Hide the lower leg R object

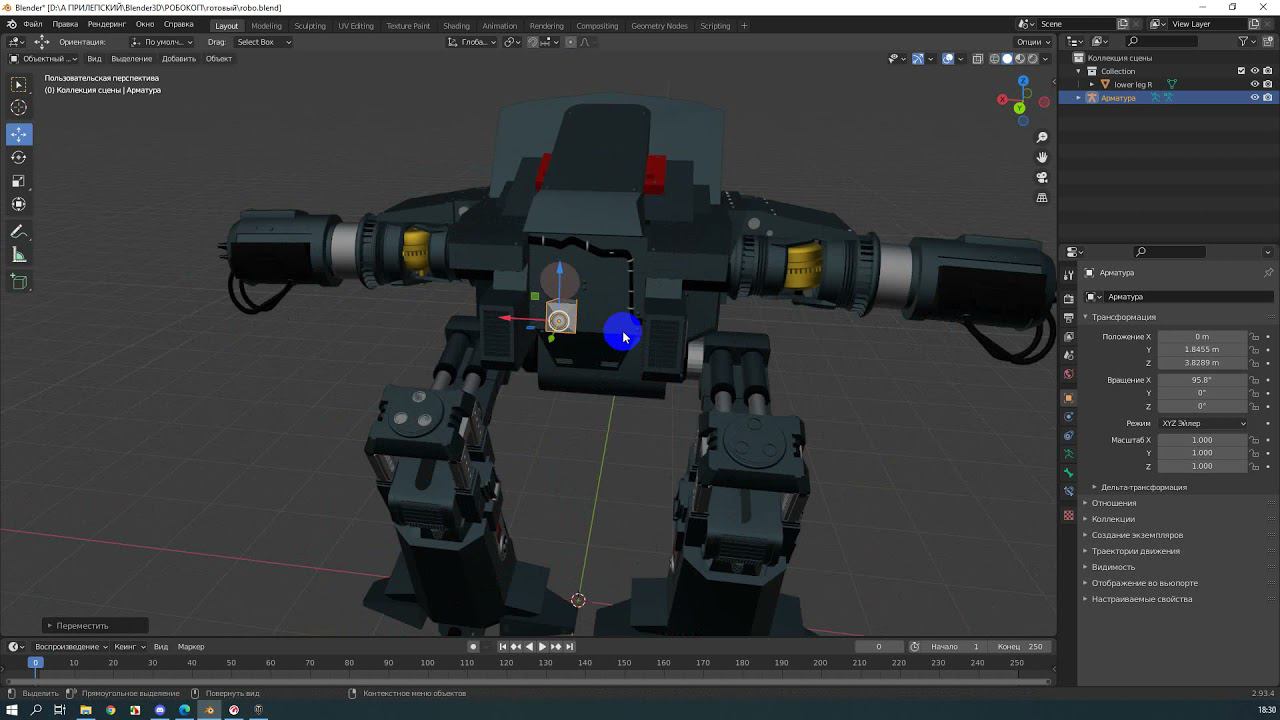(1255, 84)
